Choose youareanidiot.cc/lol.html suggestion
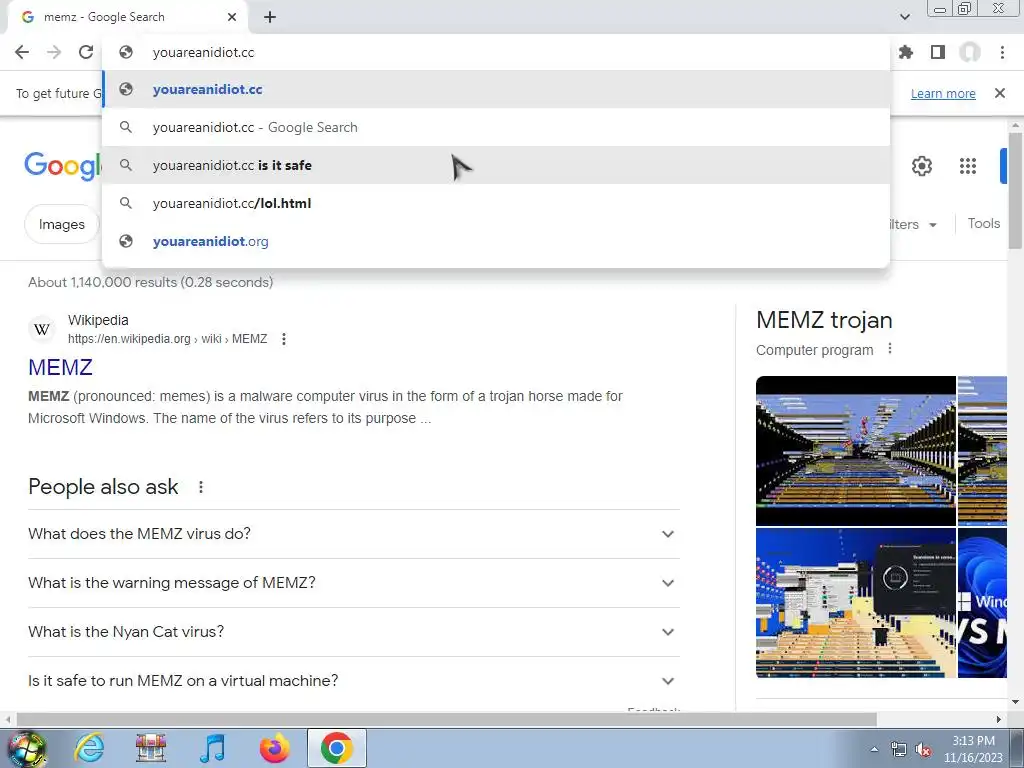This screenshot has width=1024, height=768. click(496, 203)
